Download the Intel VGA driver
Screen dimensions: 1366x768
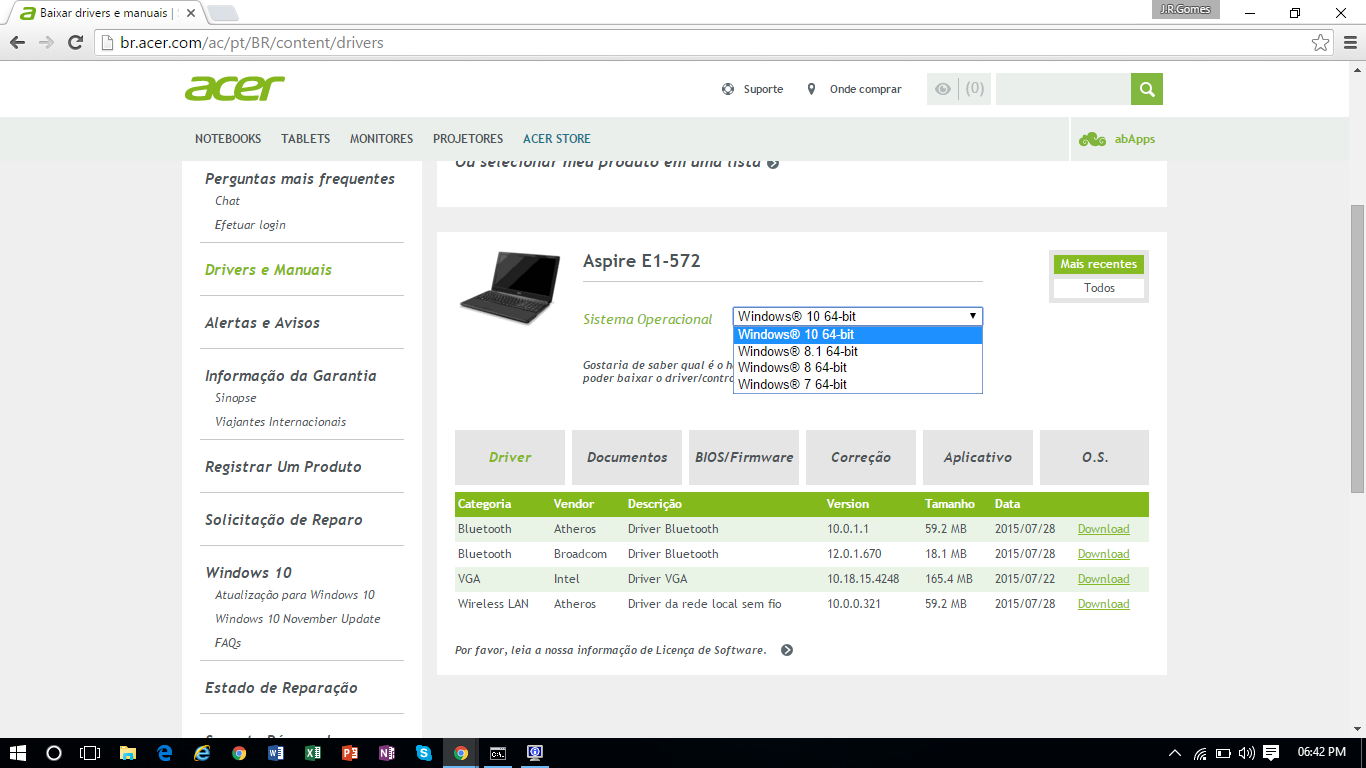pos(1103,579)
